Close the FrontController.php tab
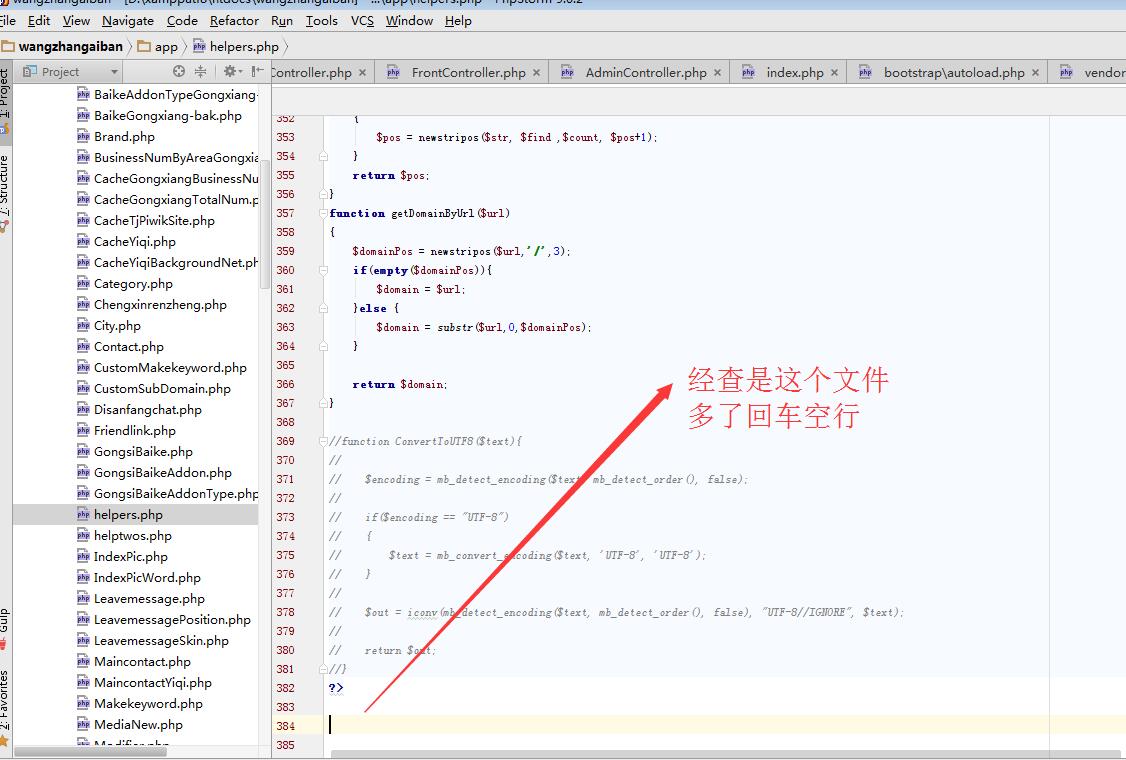 [x=537, y=72]
